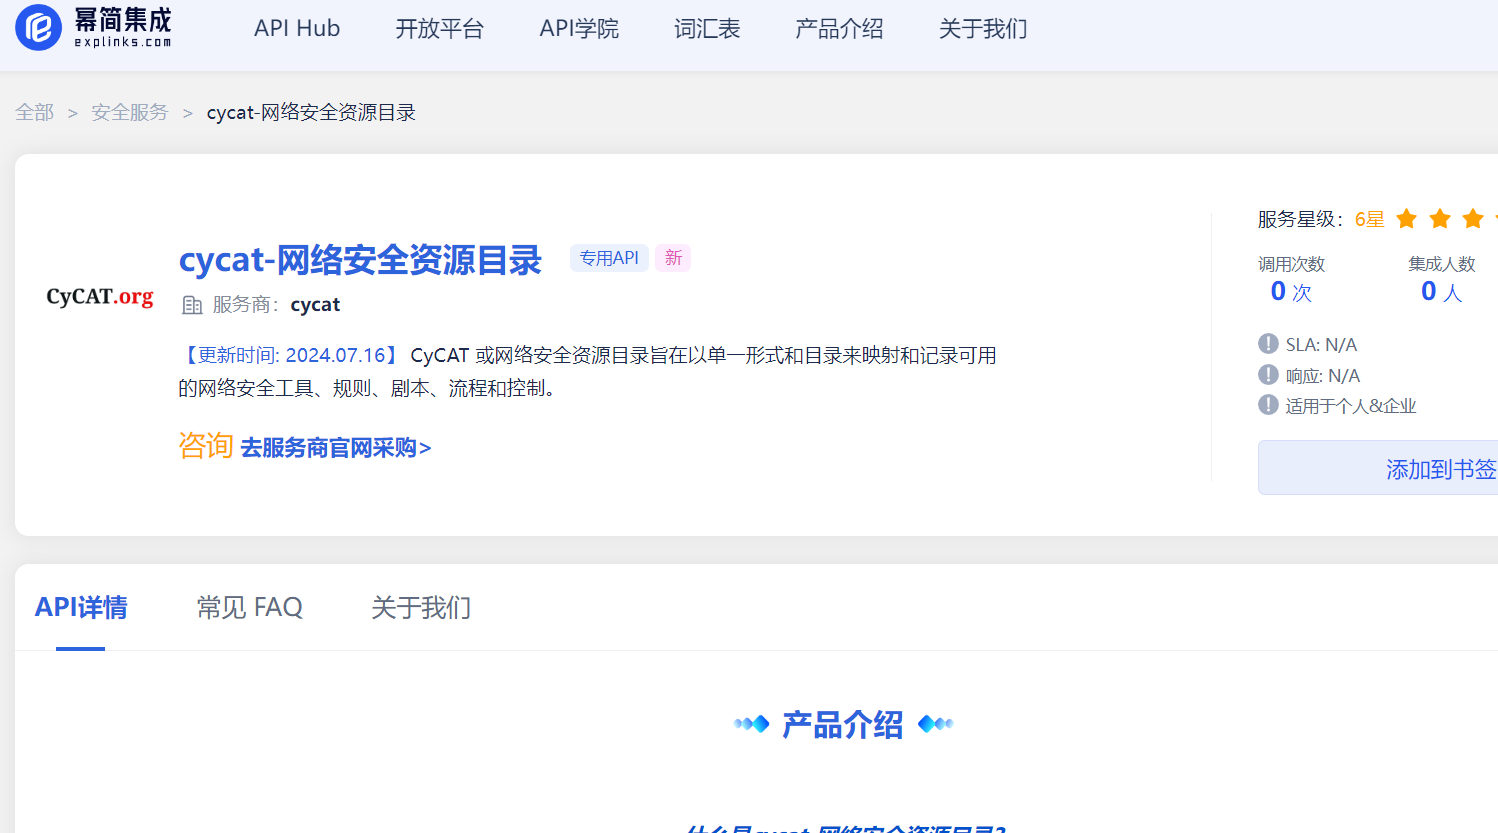Click 添加到书签 button
The height and width of the screenshot is (833, 1498).
1378,468
